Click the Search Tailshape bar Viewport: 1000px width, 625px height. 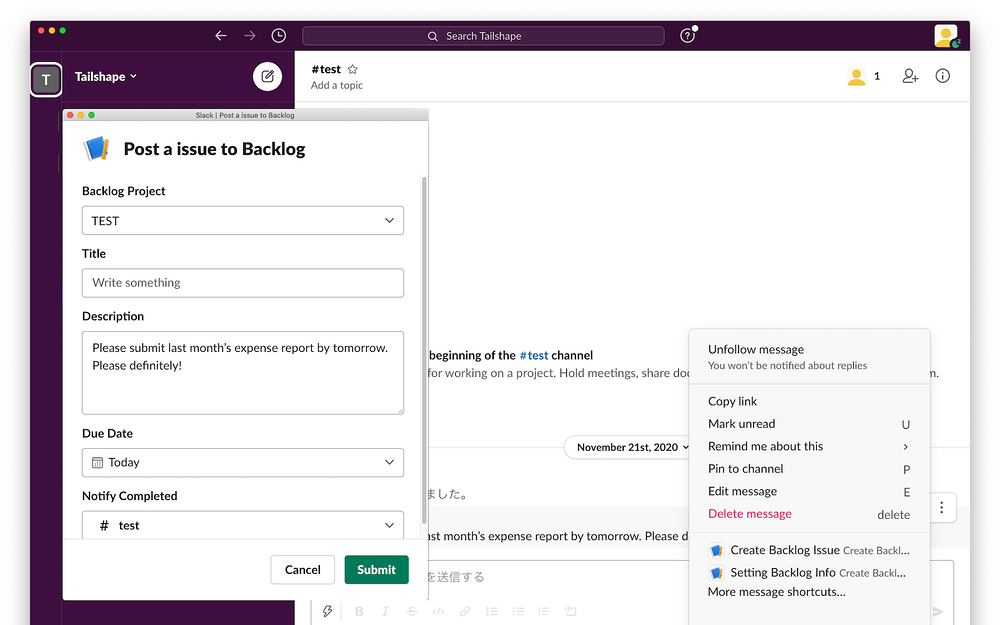tap(483, 36)
